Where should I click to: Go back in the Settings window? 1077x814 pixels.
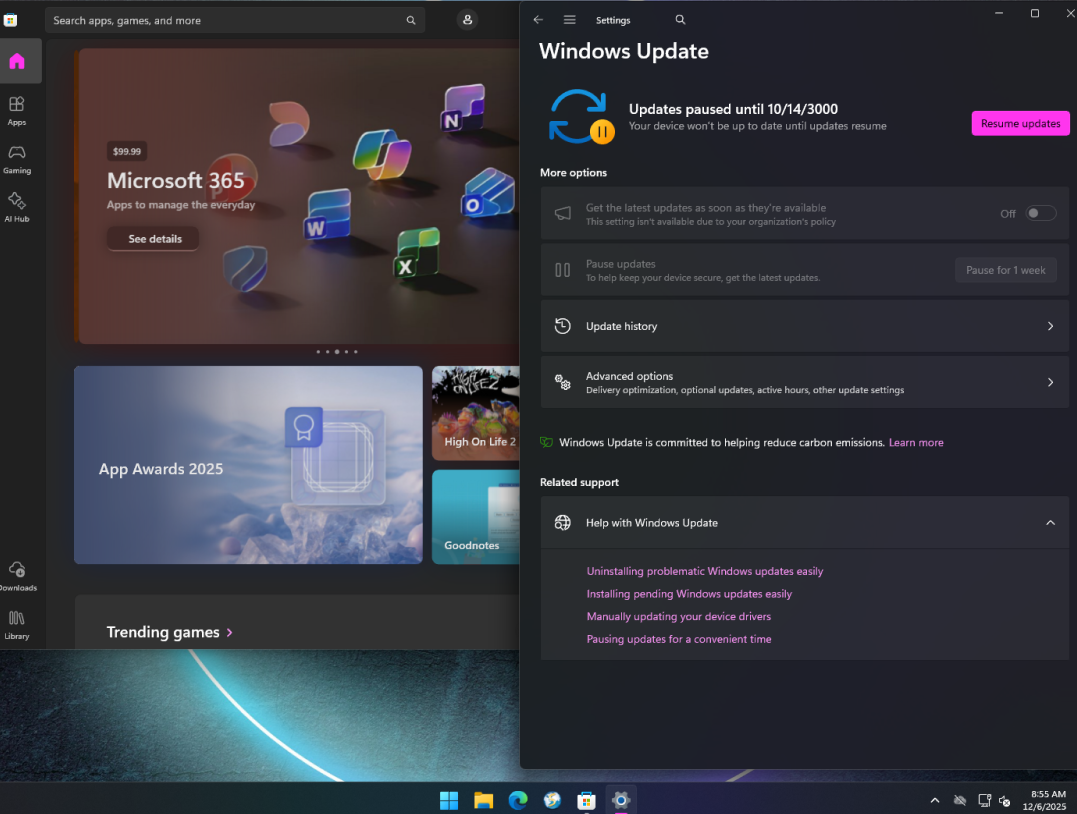538,20
